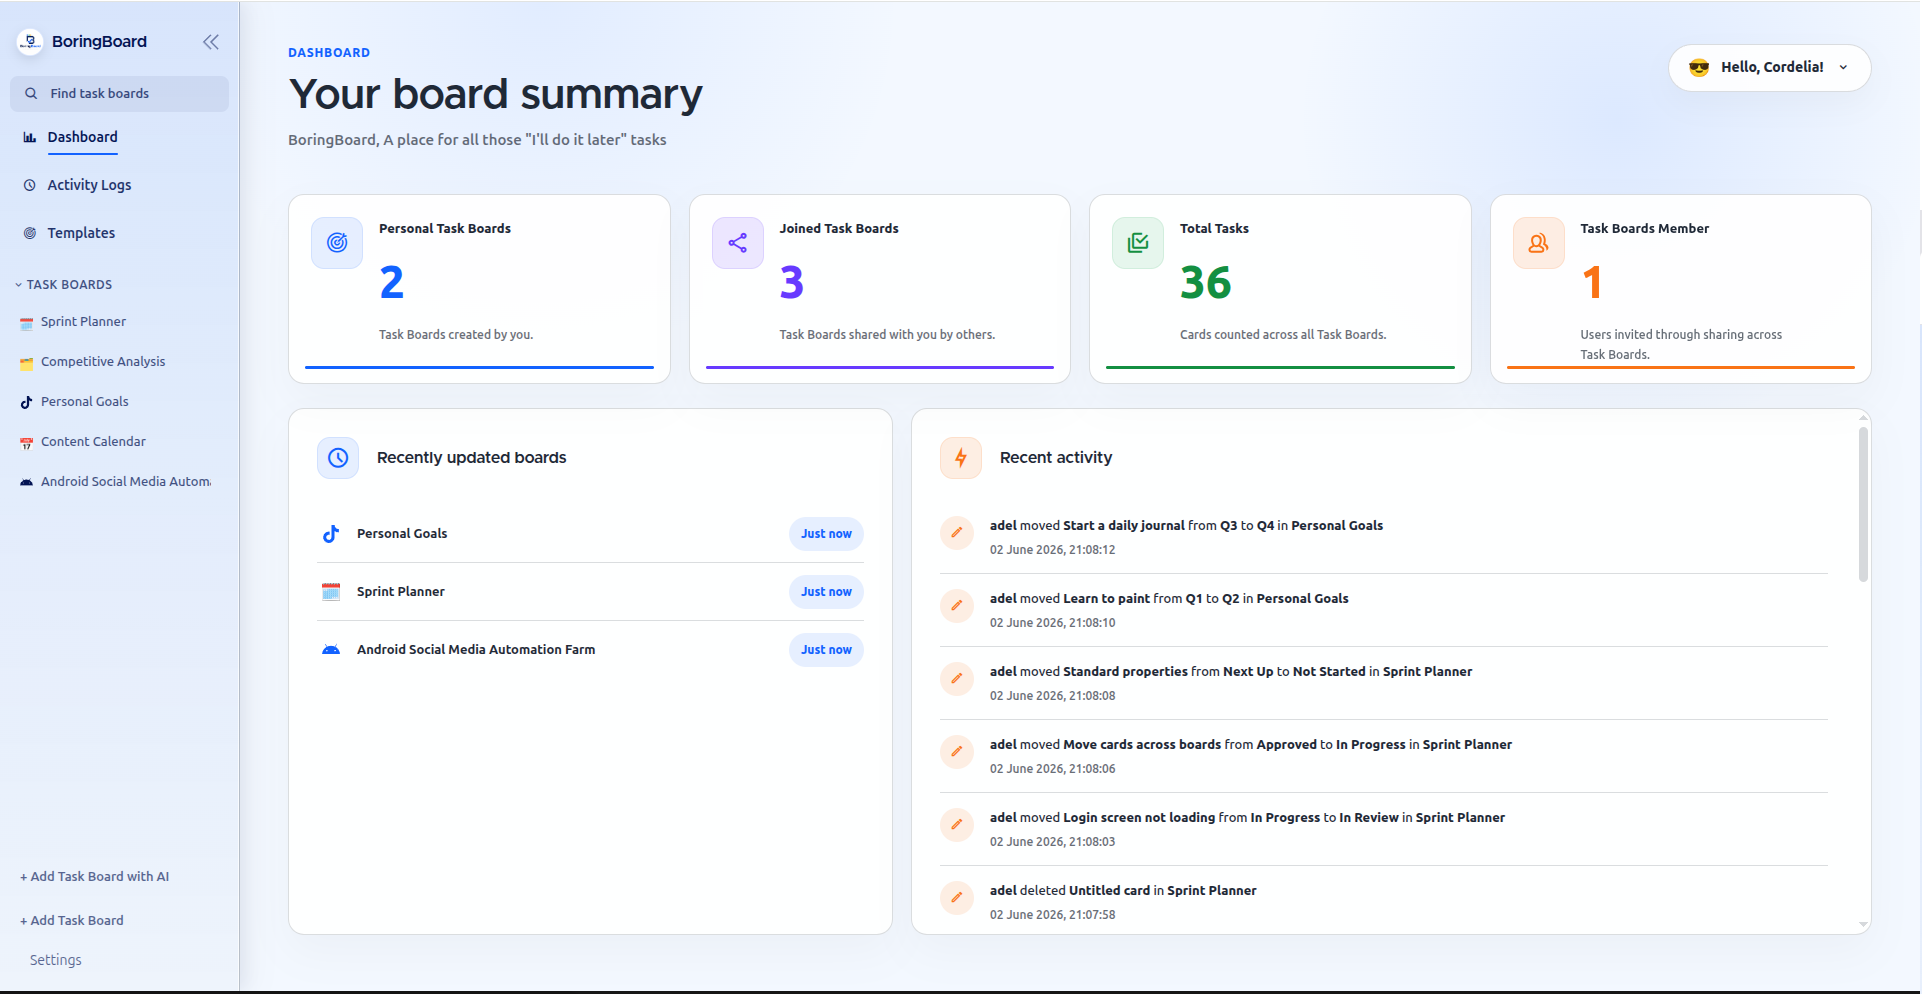Click Competitive Analysis folder icon
The image size is (1922, 994).
(x=27, y=363)
